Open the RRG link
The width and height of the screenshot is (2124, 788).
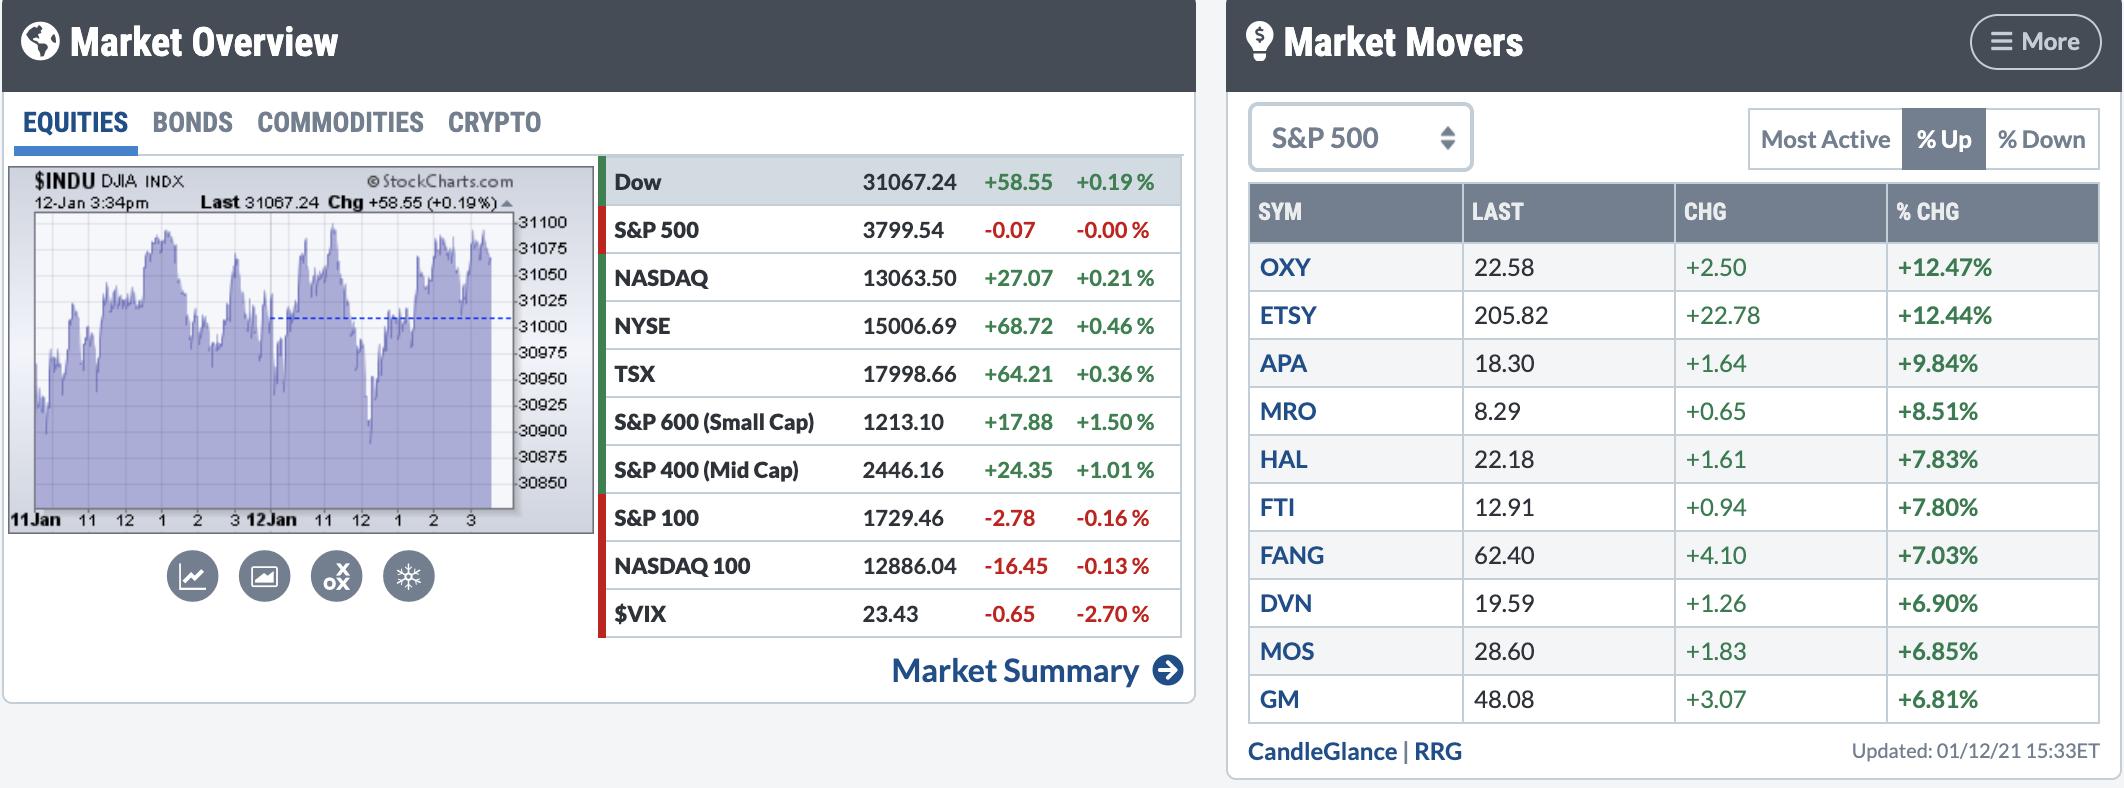coord(1438,751)
